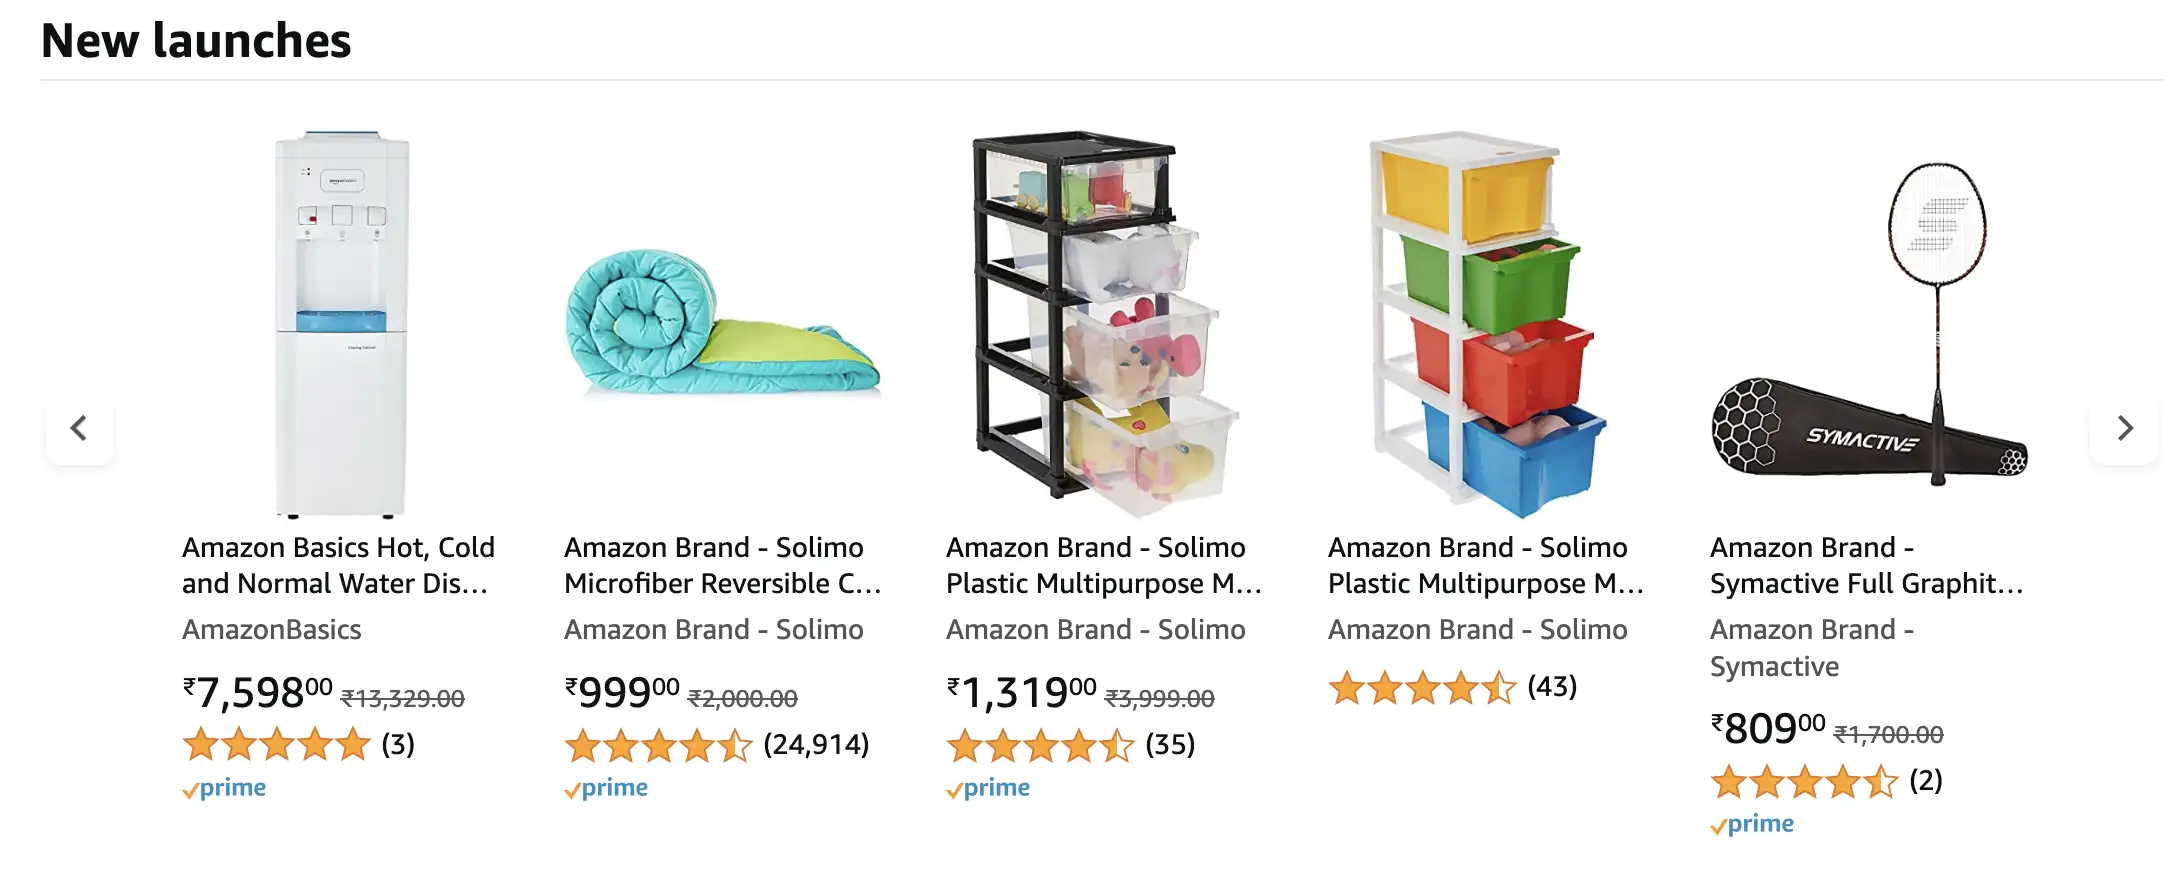Viewport: 2172px width, 870px height.
Task: Click the Prime badge below the Solimo comforter
Action: click(x=607, y=788)
